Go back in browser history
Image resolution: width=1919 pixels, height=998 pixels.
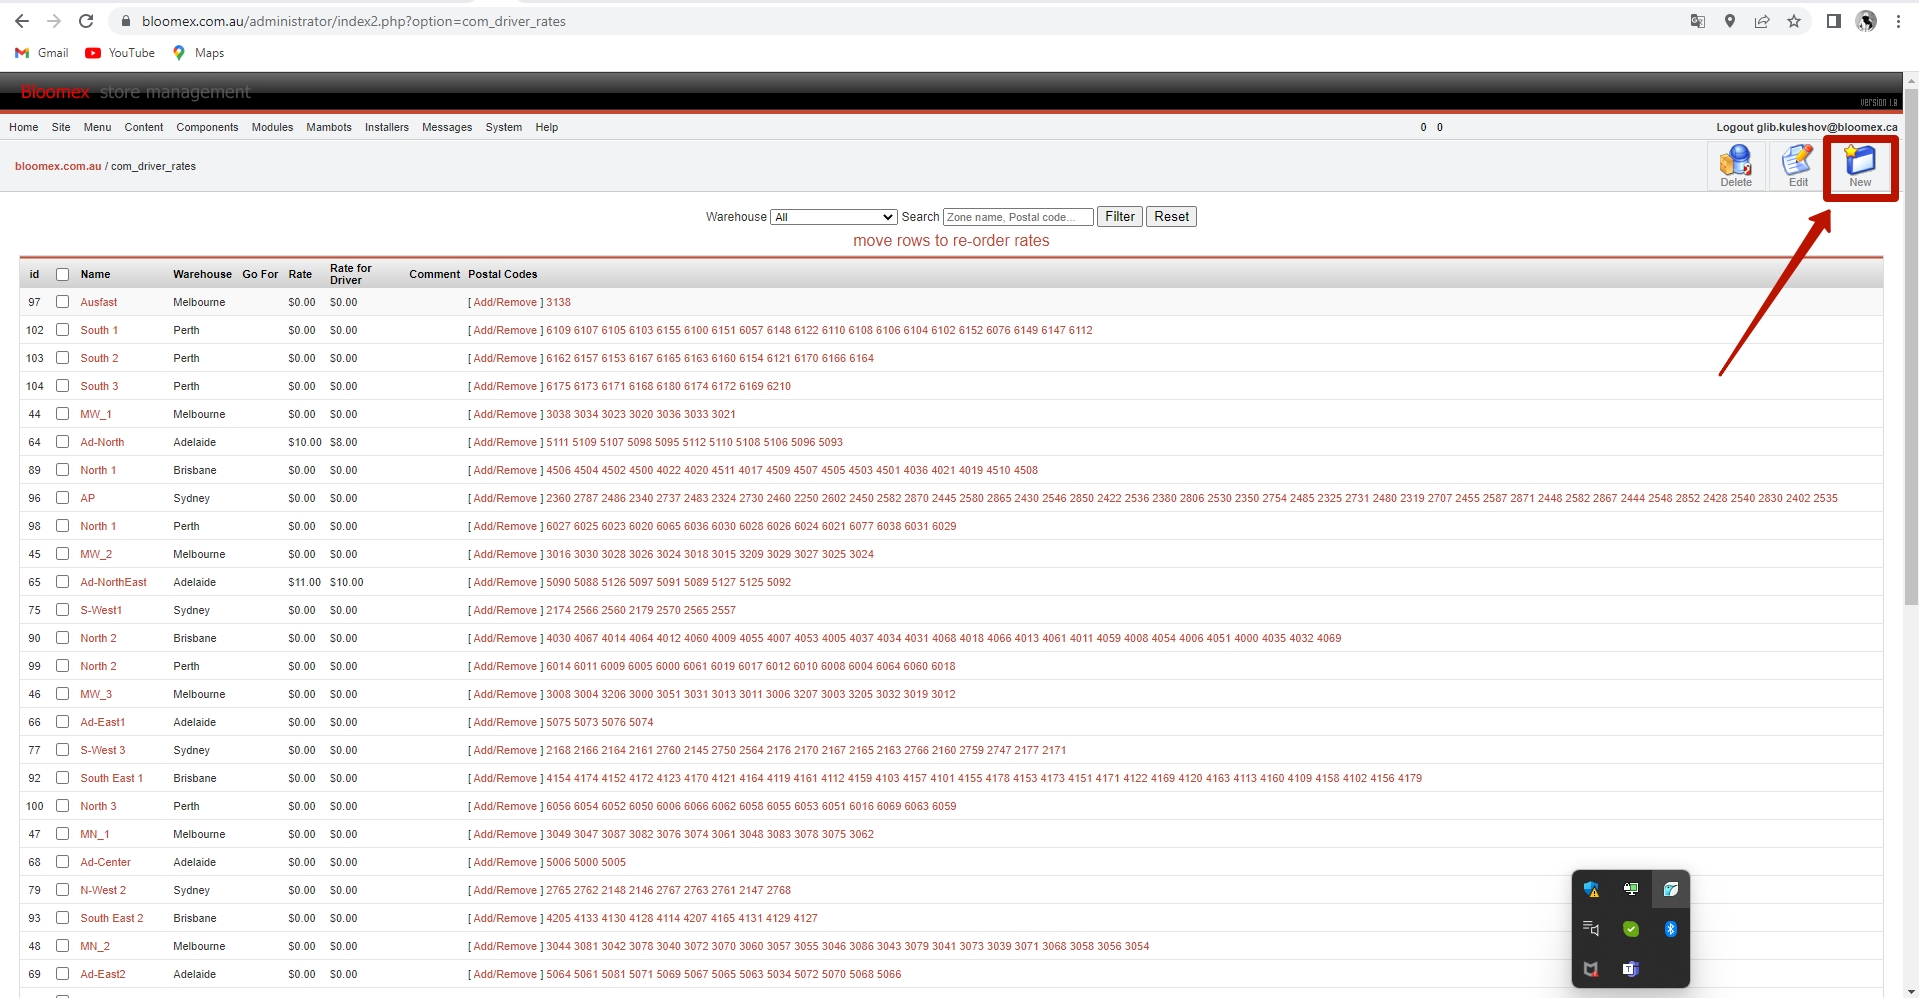[x=22, y=21]
